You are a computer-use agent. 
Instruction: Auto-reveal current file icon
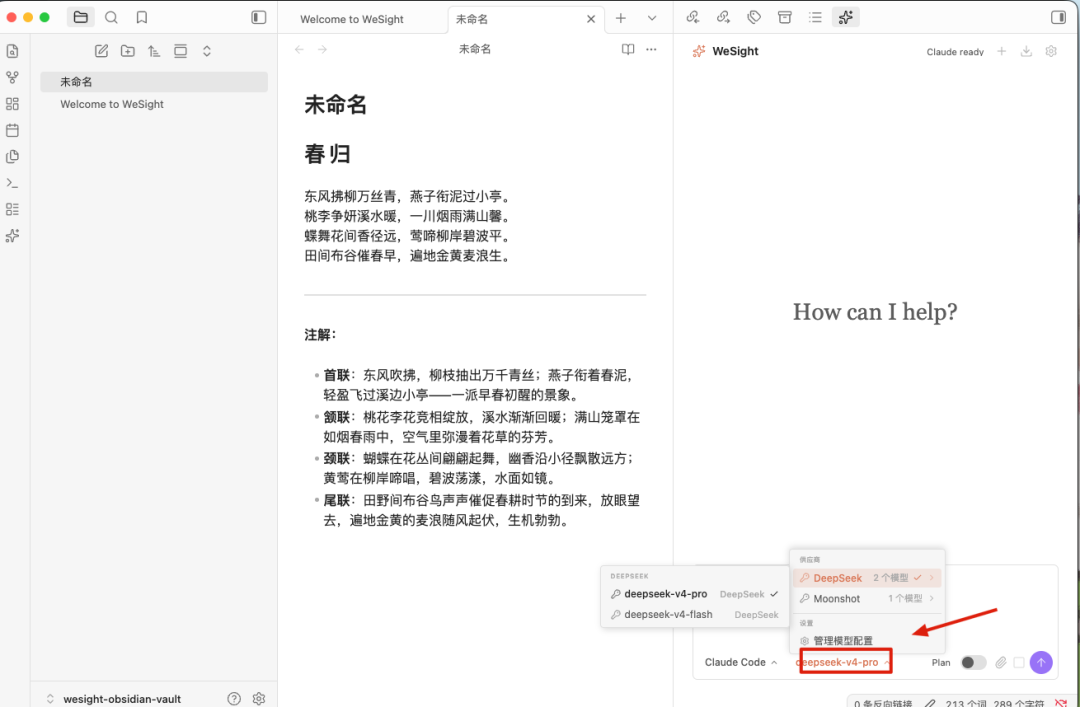[180, 51]
